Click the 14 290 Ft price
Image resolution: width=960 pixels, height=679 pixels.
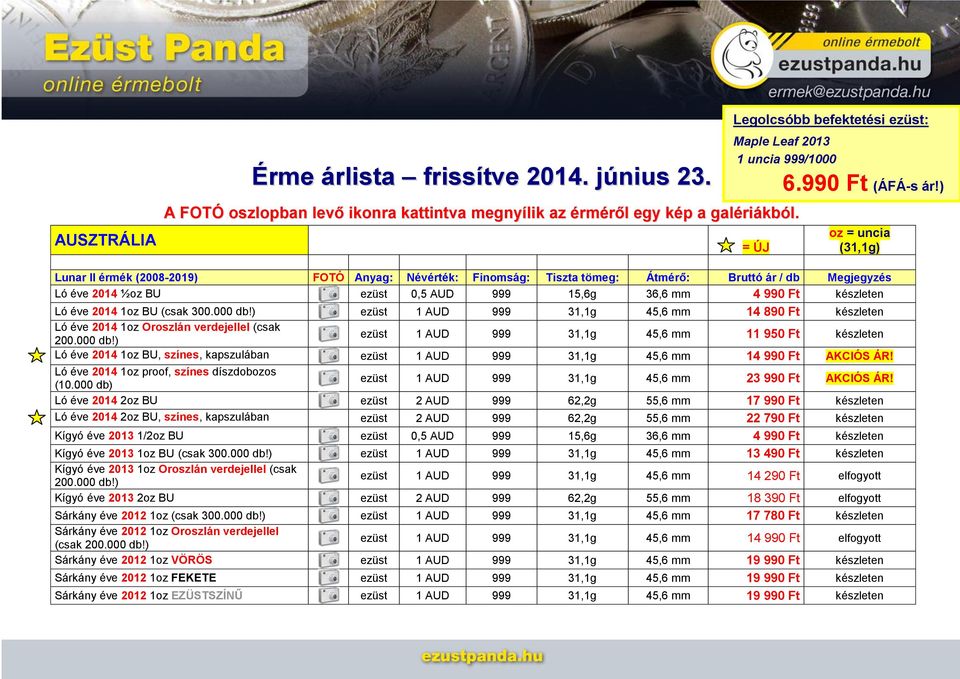pyautogui.click(x=773, y=476)
